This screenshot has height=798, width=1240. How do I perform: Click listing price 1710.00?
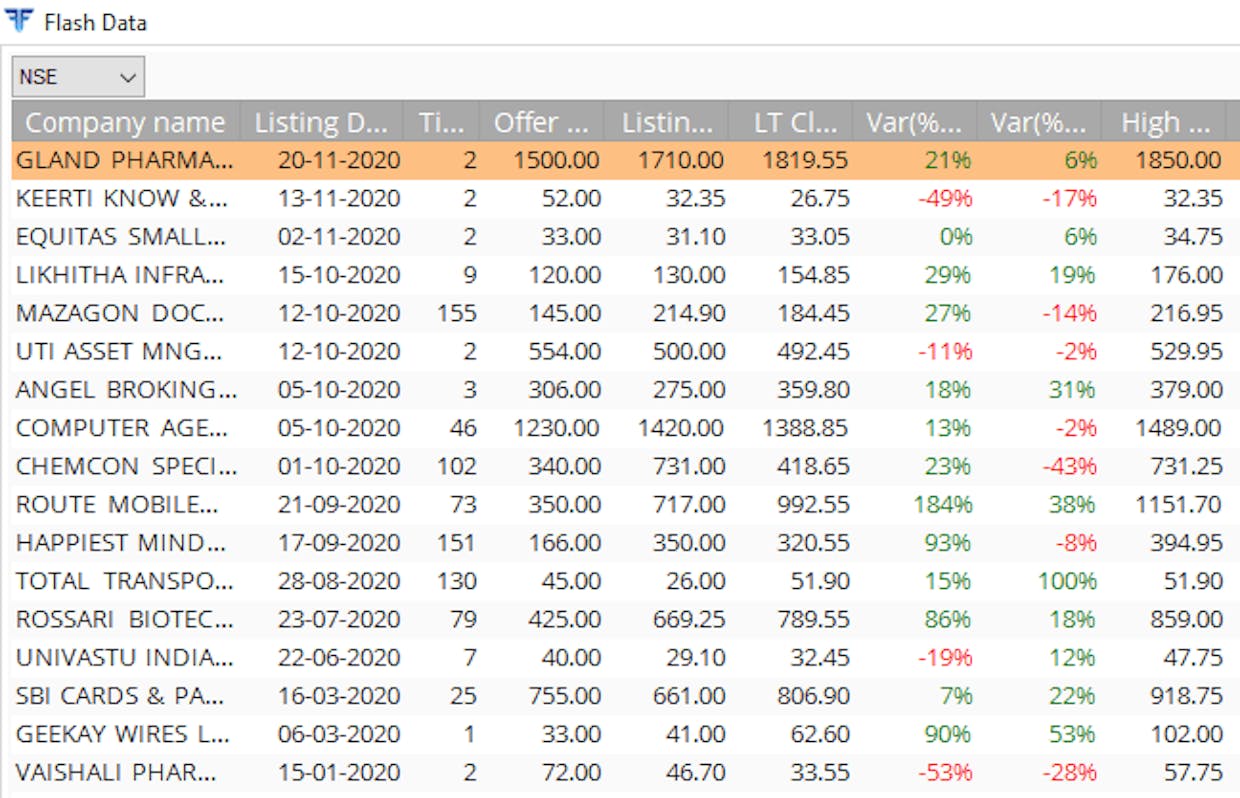pyautogui.click(x=682, y=160)
